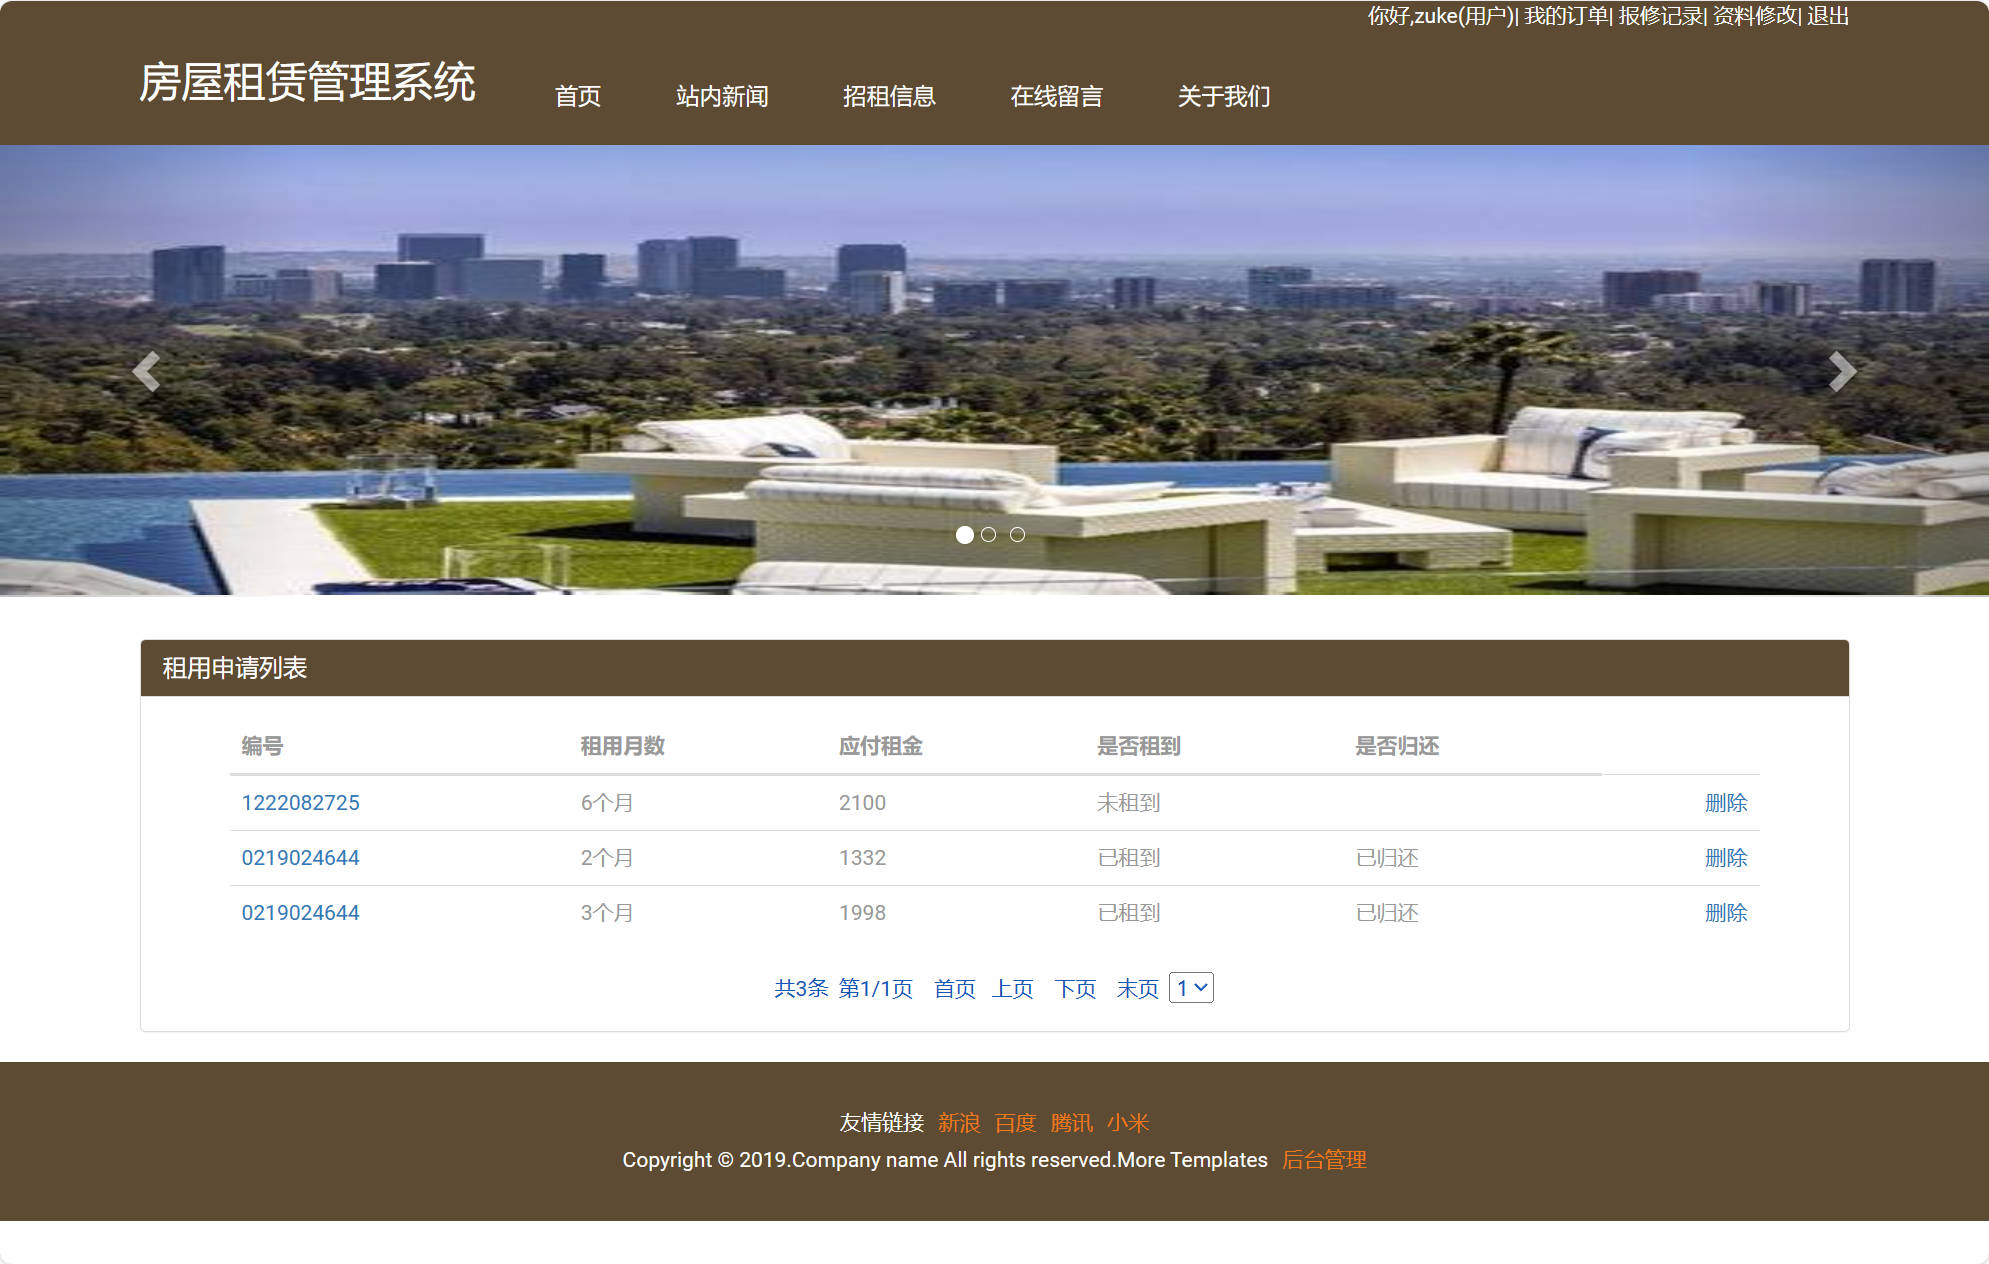Image resolution: width=1989 pixels, height=1264 pixels.
Task: Open the 关于我们 page
Action: (1223, 97)
